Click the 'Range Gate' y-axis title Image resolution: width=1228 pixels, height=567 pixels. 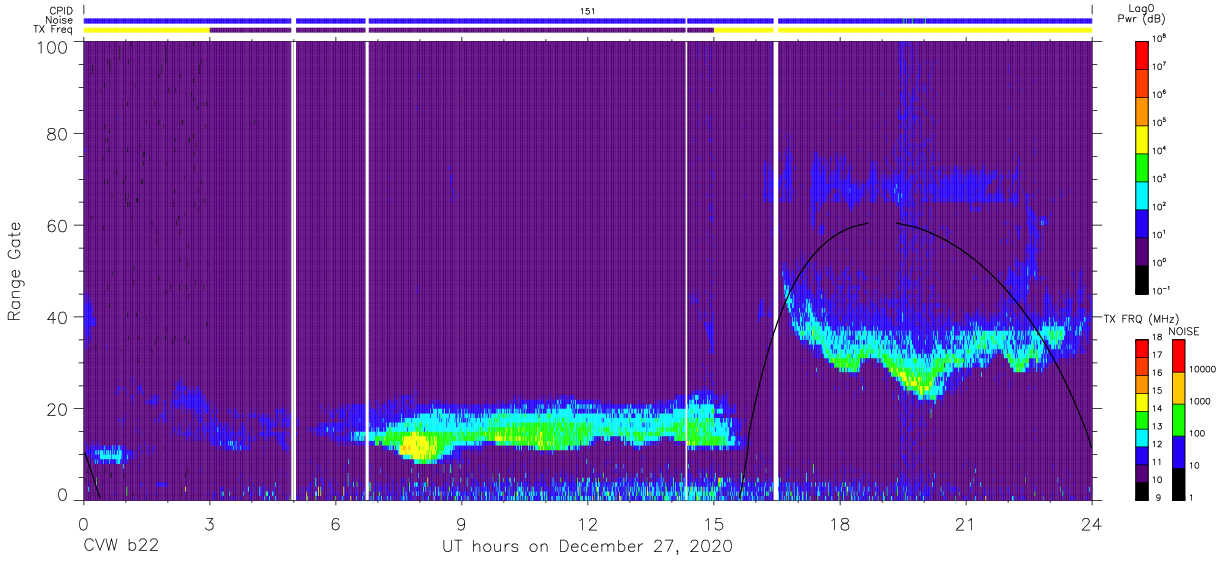pyautogui.click(x=15, y=270)
